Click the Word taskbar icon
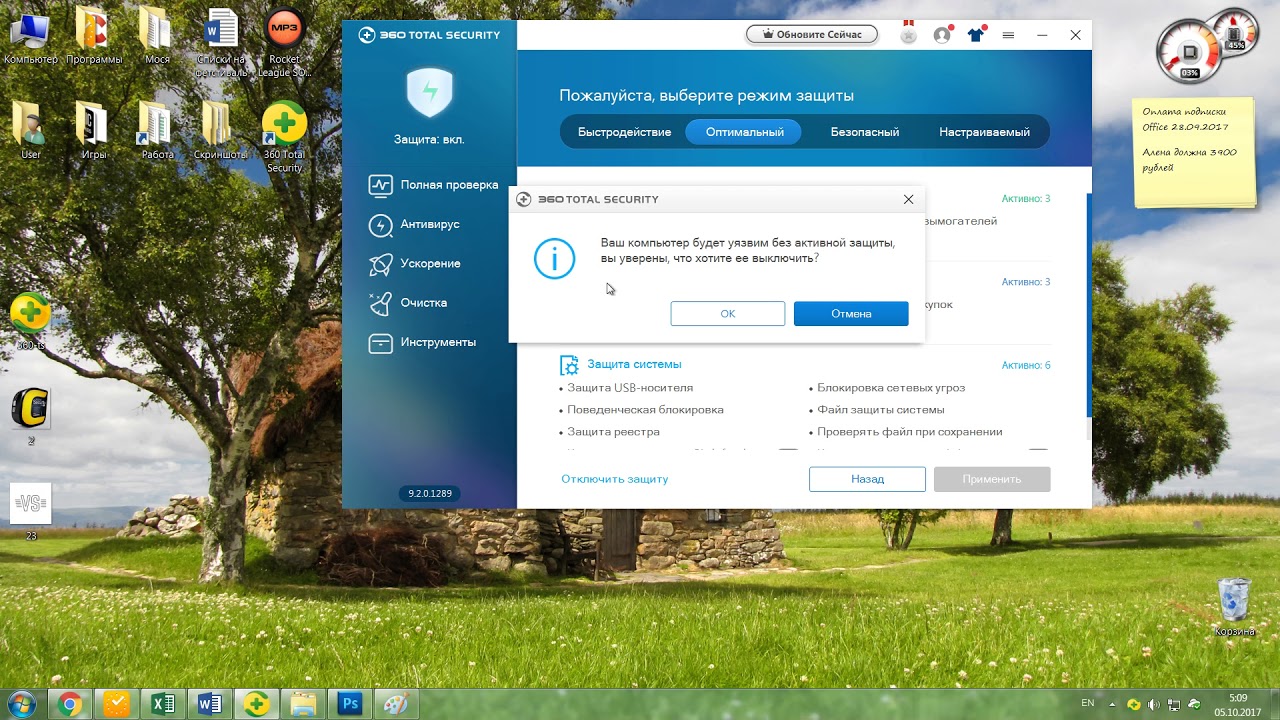This screenshot has width=1280, height=720. tap(210, 704)
